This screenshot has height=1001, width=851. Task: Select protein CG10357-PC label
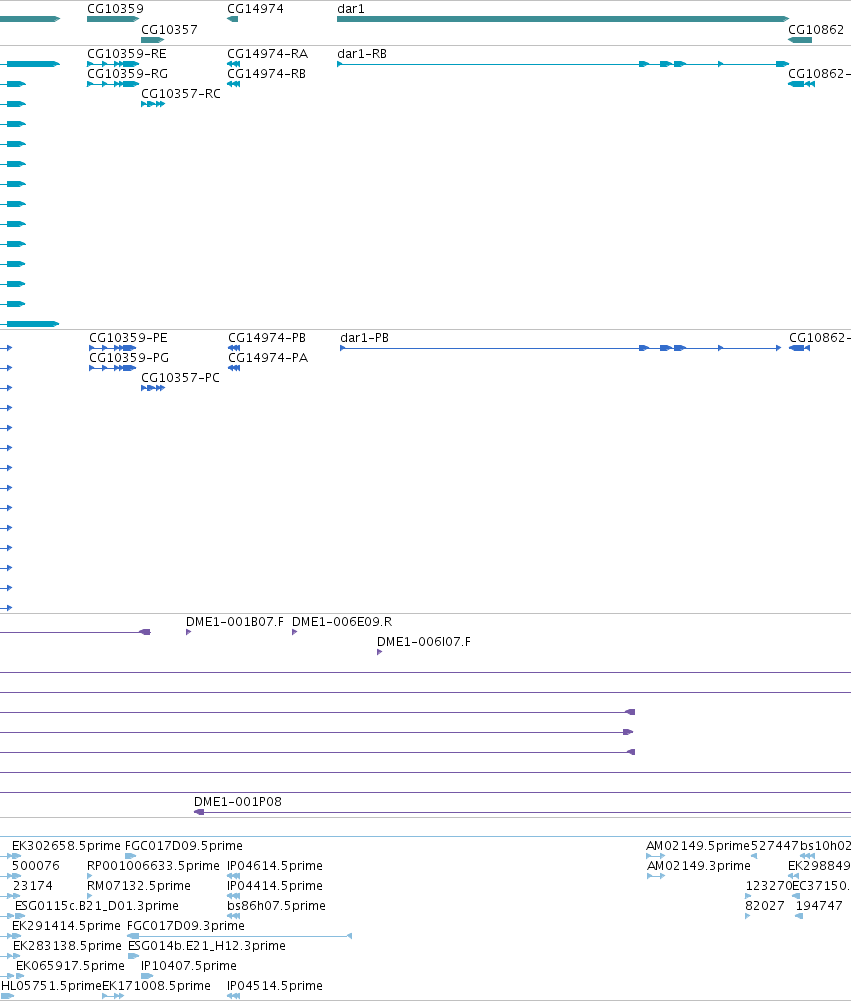[180, 378]
